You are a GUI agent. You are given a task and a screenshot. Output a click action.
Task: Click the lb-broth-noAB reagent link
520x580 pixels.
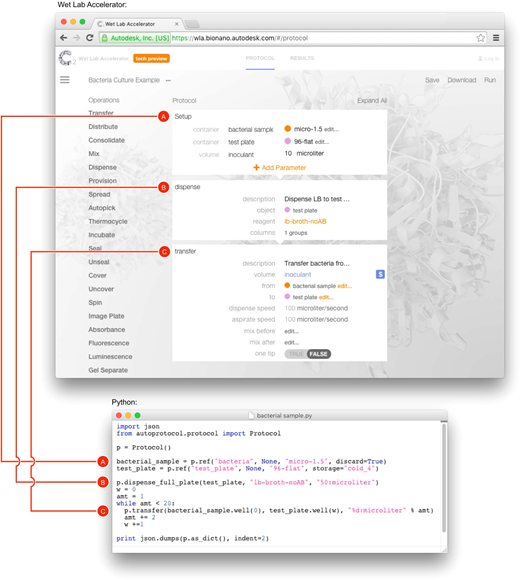305,222
